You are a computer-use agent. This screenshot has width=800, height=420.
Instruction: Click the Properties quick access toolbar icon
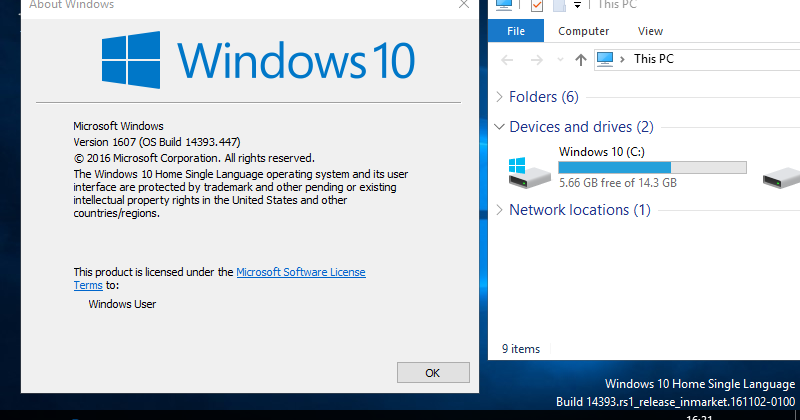(x=537, y=5)
